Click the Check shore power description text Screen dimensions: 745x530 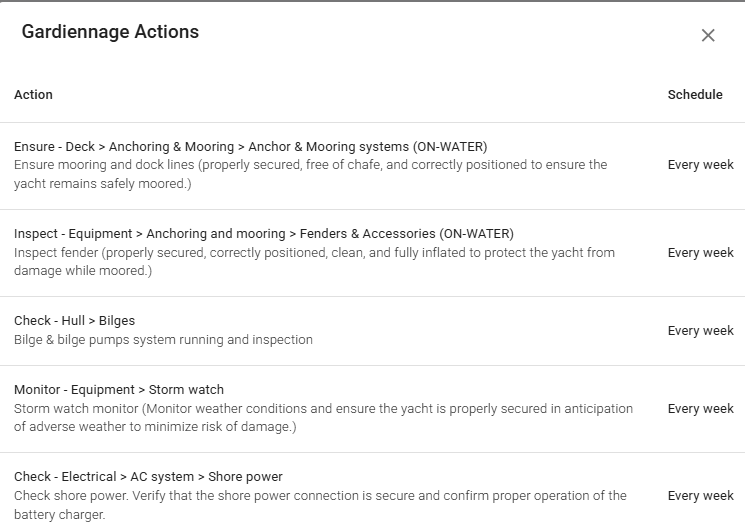pyautogui.click(x=320, y=496)
